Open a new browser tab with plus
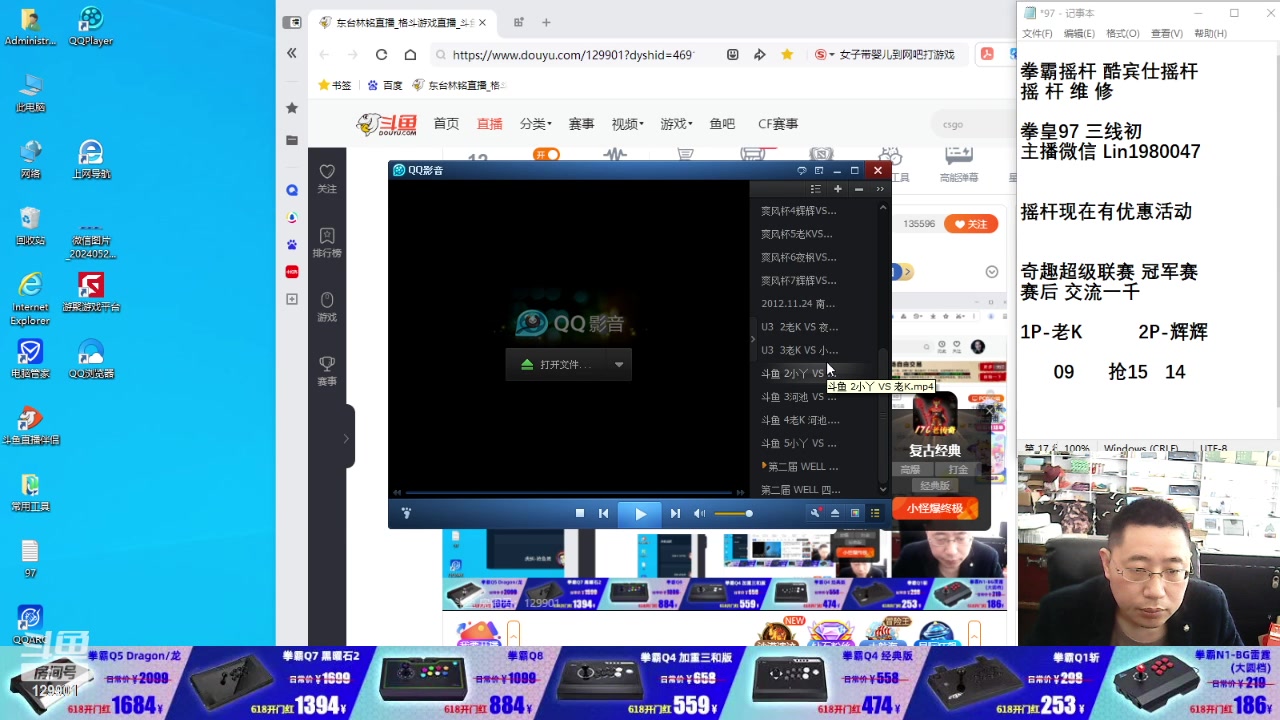 [546, 22]
